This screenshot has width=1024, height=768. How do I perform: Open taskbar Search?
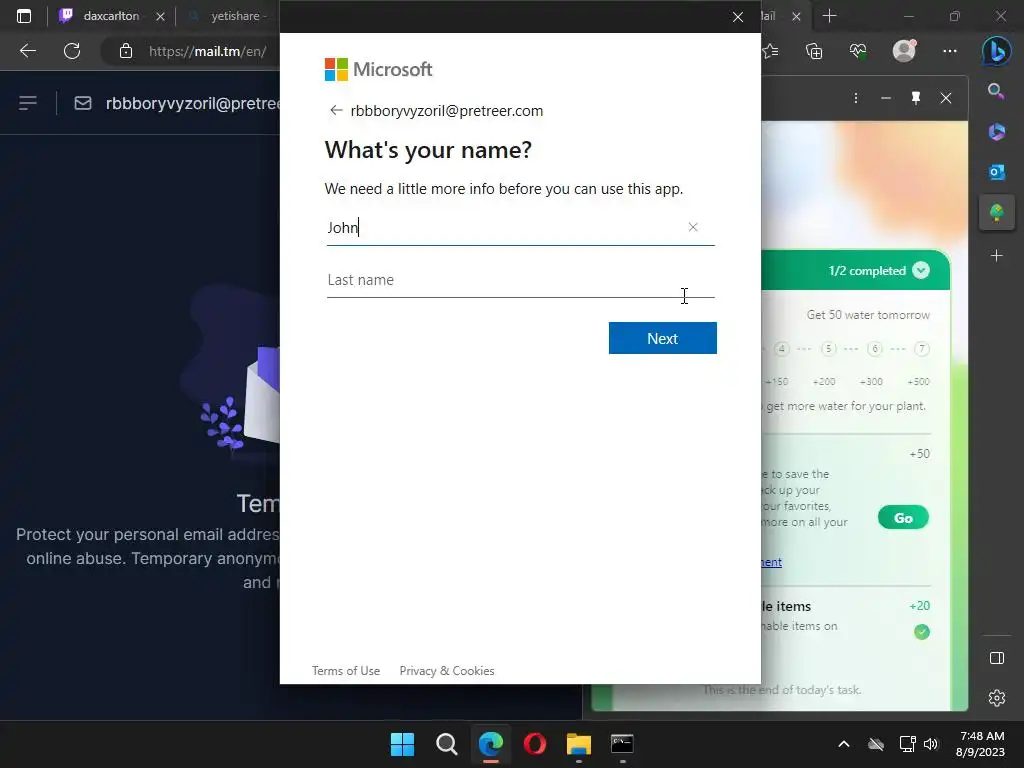coord(447,744)
